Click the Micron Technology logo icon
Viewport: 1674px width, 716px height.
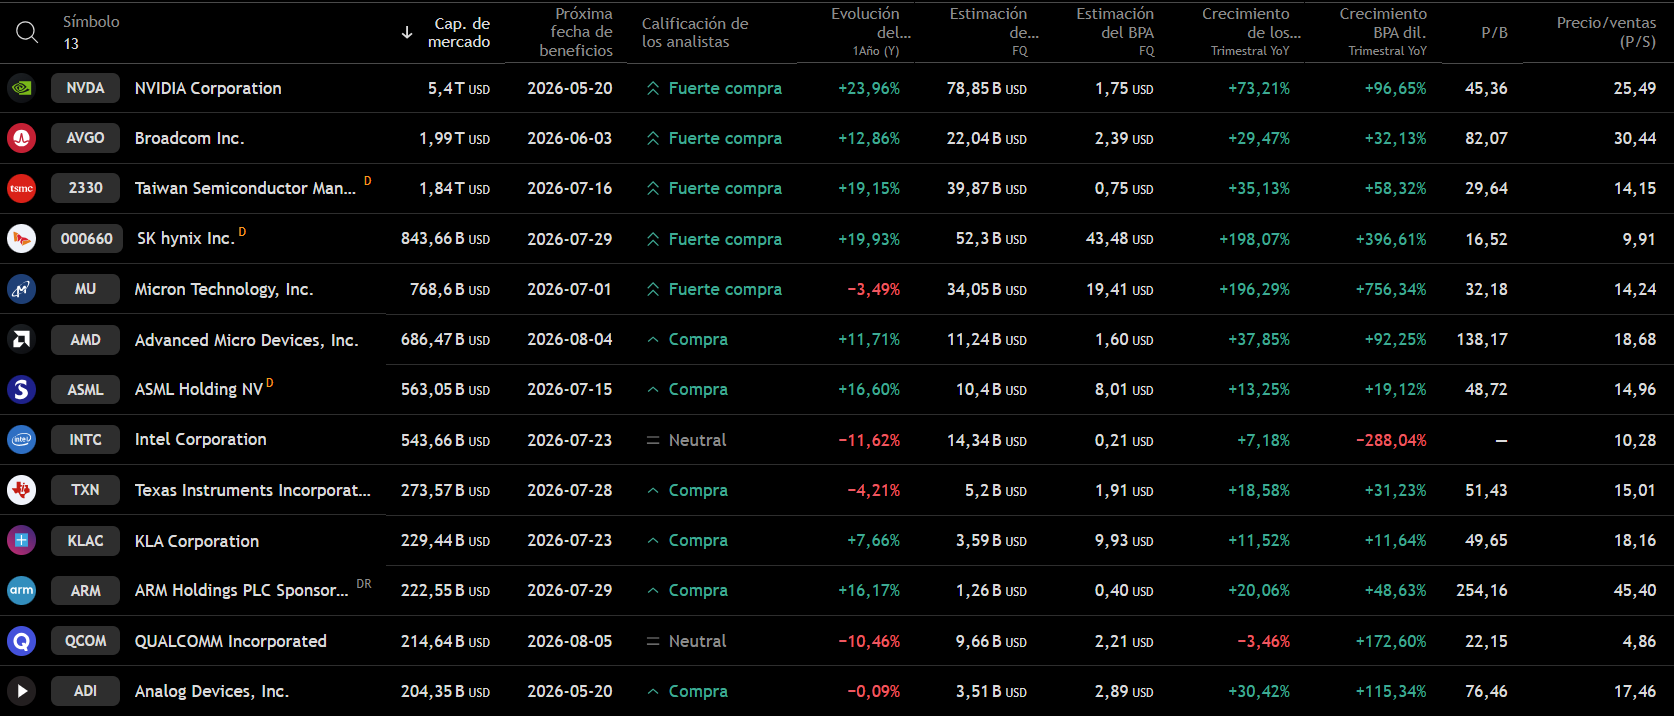pyautogui.click(x=21, y=289)
